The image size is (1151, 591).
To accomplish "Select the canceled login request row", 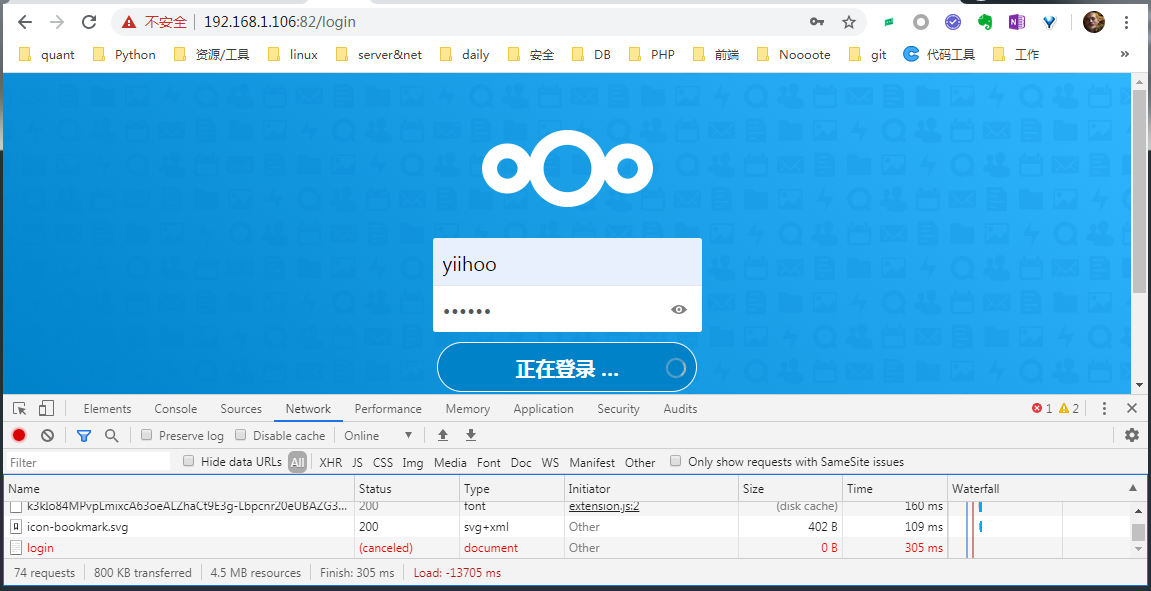I will pyautogui.click(x=567, y=548).
